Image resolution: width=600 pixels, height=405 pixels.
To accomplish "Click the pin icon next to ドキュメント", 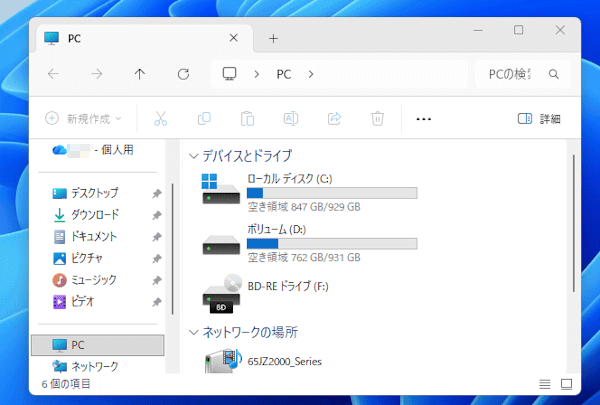I will pyautogui.click(x=157, y=237).
